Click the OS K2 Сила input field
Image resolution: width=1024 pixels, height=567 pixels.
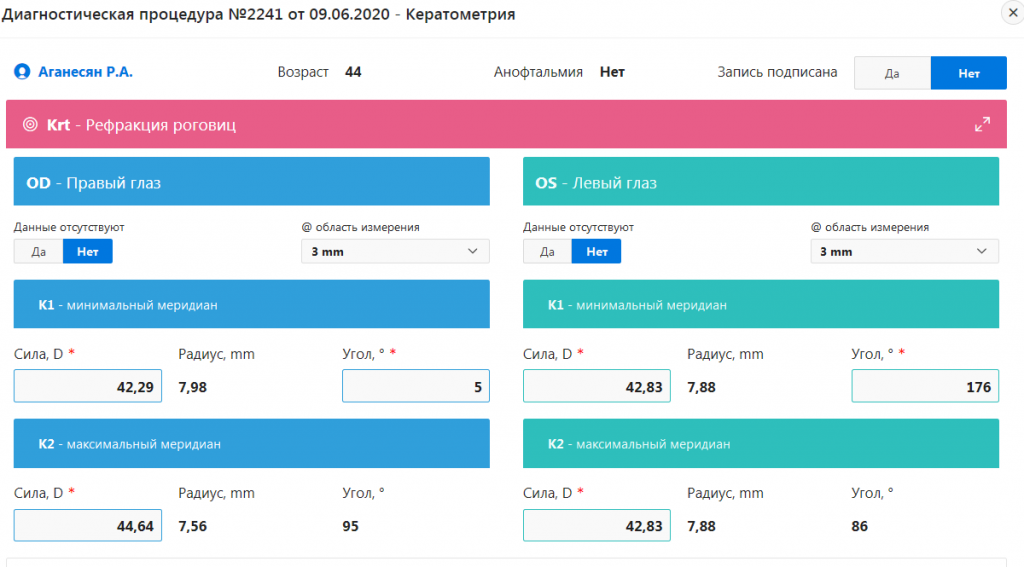pyautogui.click(x=597, y=525)
